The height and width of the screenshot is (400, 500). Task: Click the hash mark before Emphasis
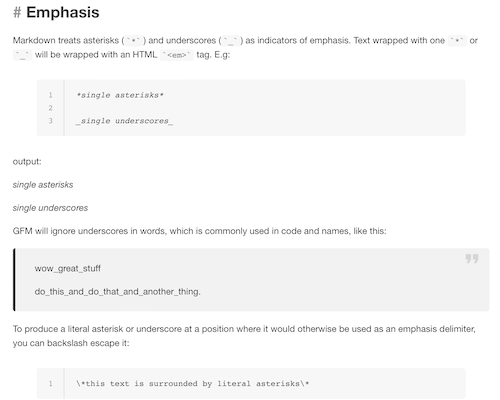(x=17, y=13)
